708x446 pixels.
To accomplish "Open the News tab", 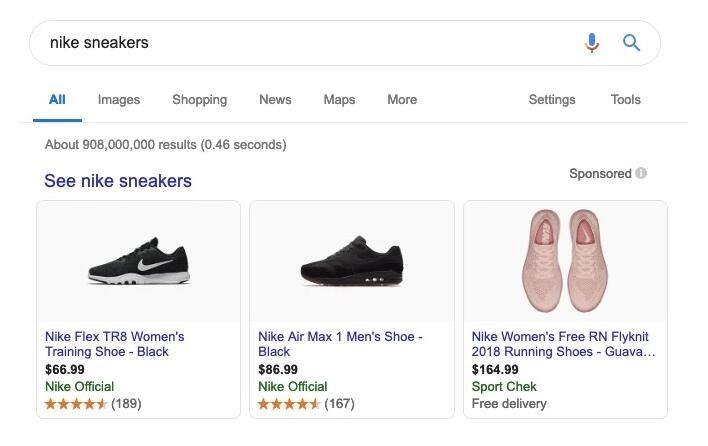I will click(x=275, y=100).
